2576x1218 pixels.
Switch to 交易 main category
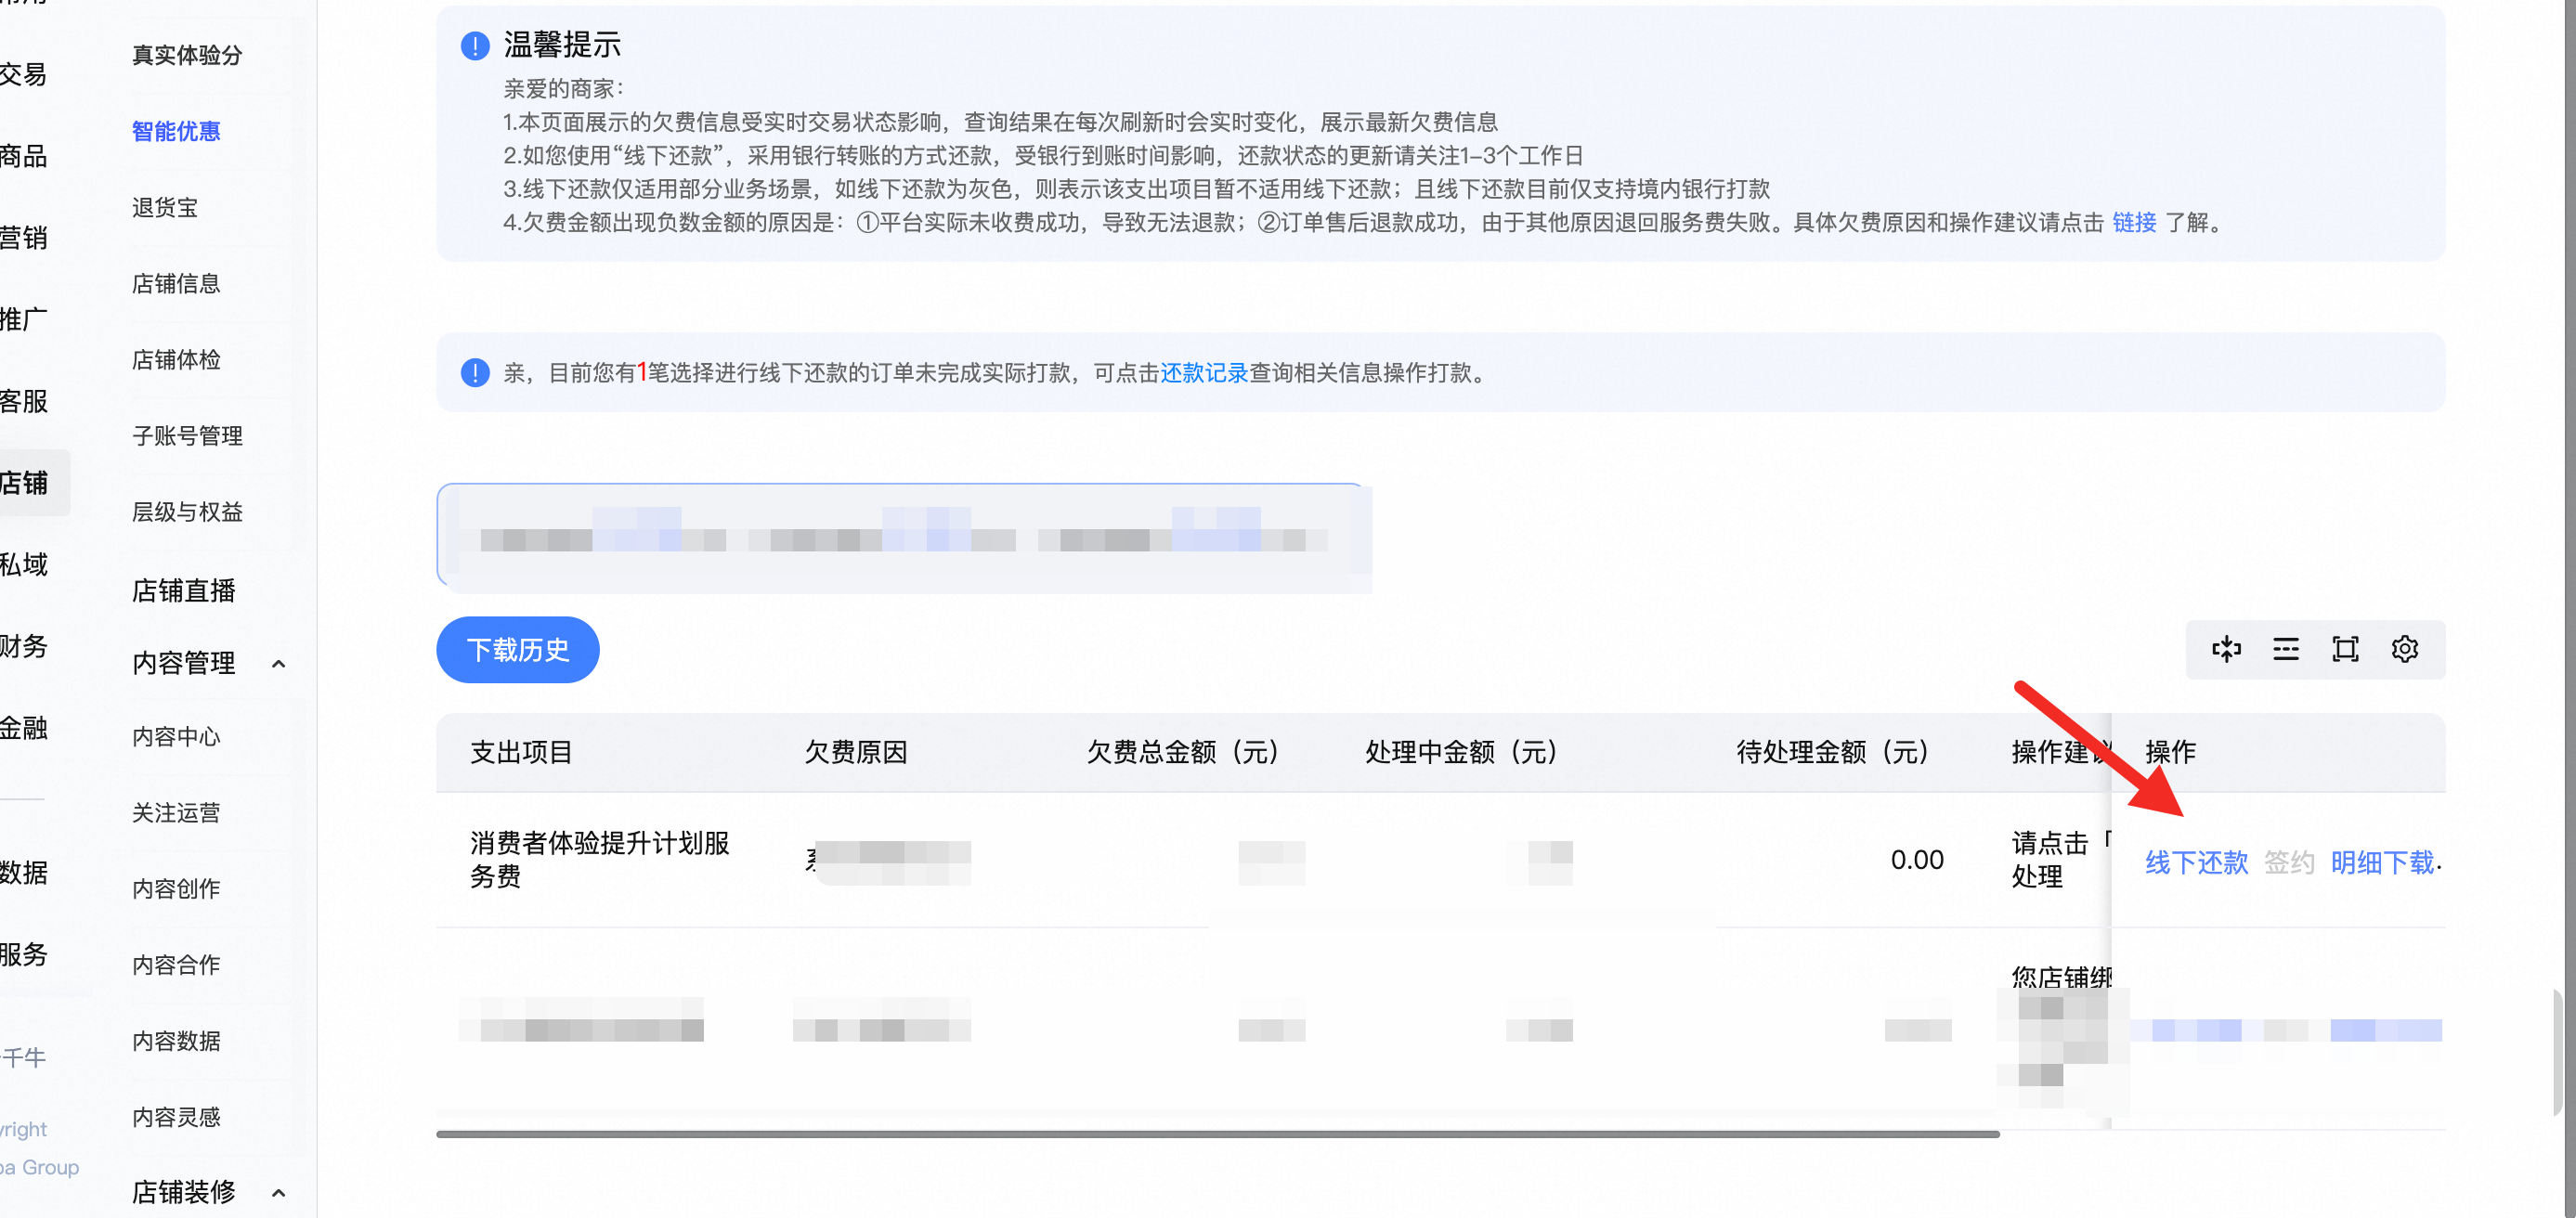coord(24,74)
